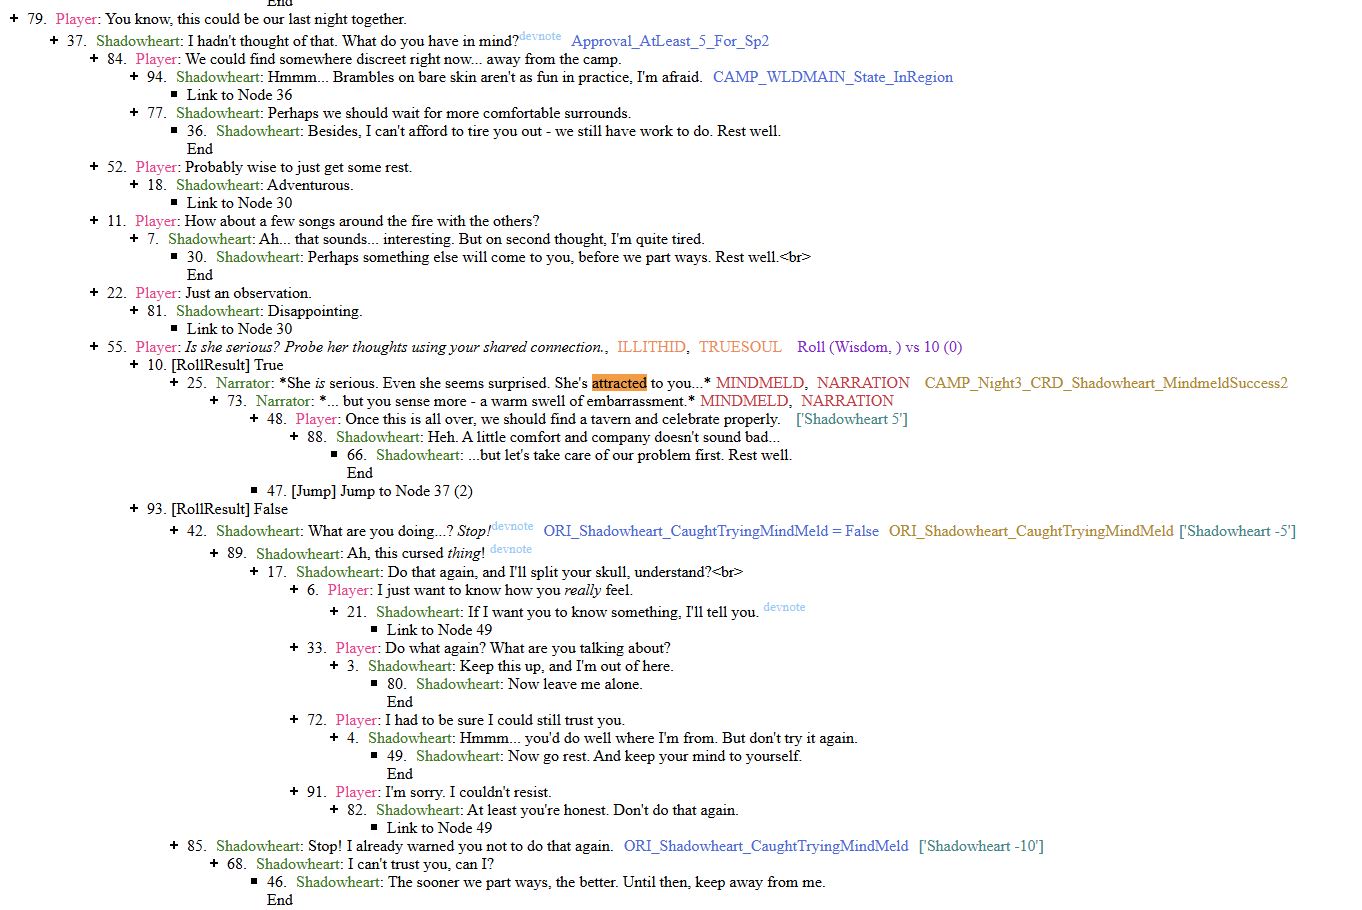Click the ['Shadowheart -10'] approval tag

[x=981, y=846]
